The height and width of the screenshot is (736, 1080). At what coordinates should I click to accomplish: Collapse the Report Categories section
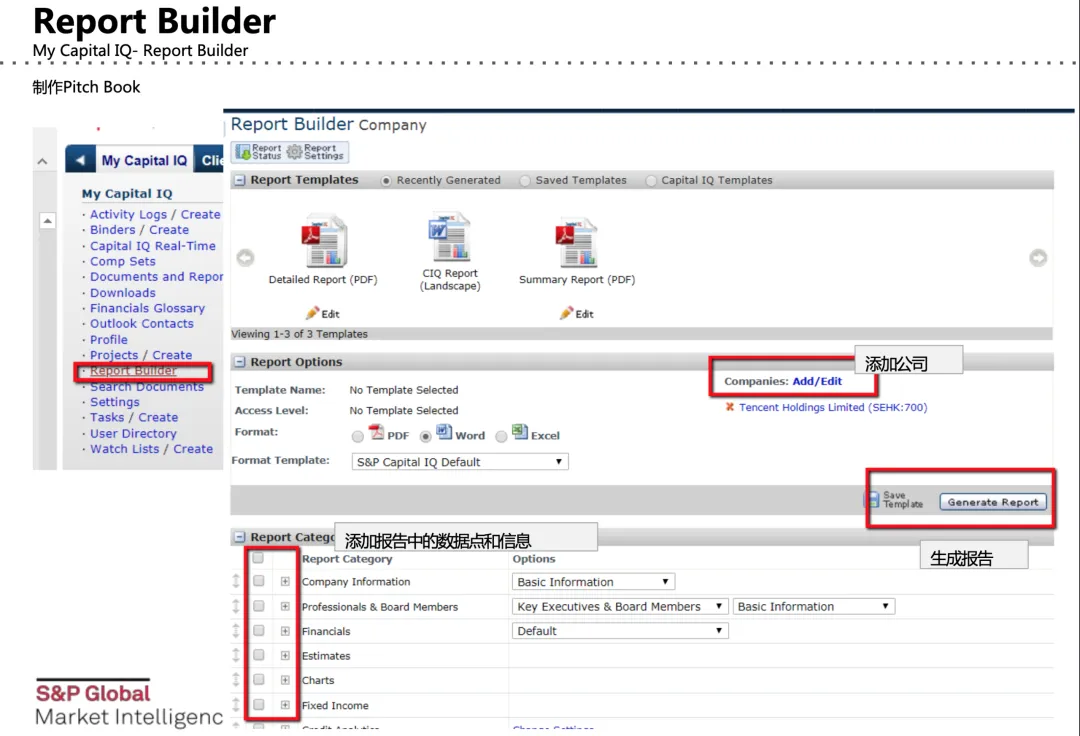[240, 537]
